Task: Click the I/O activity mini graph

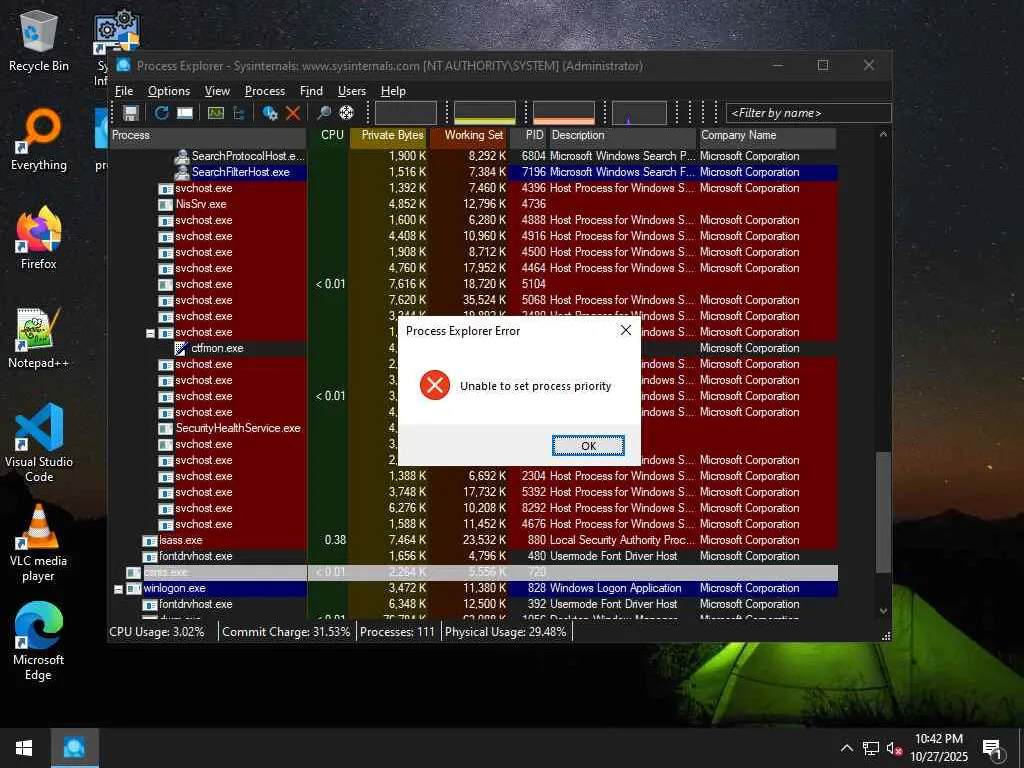Action: tap(639, 113)
